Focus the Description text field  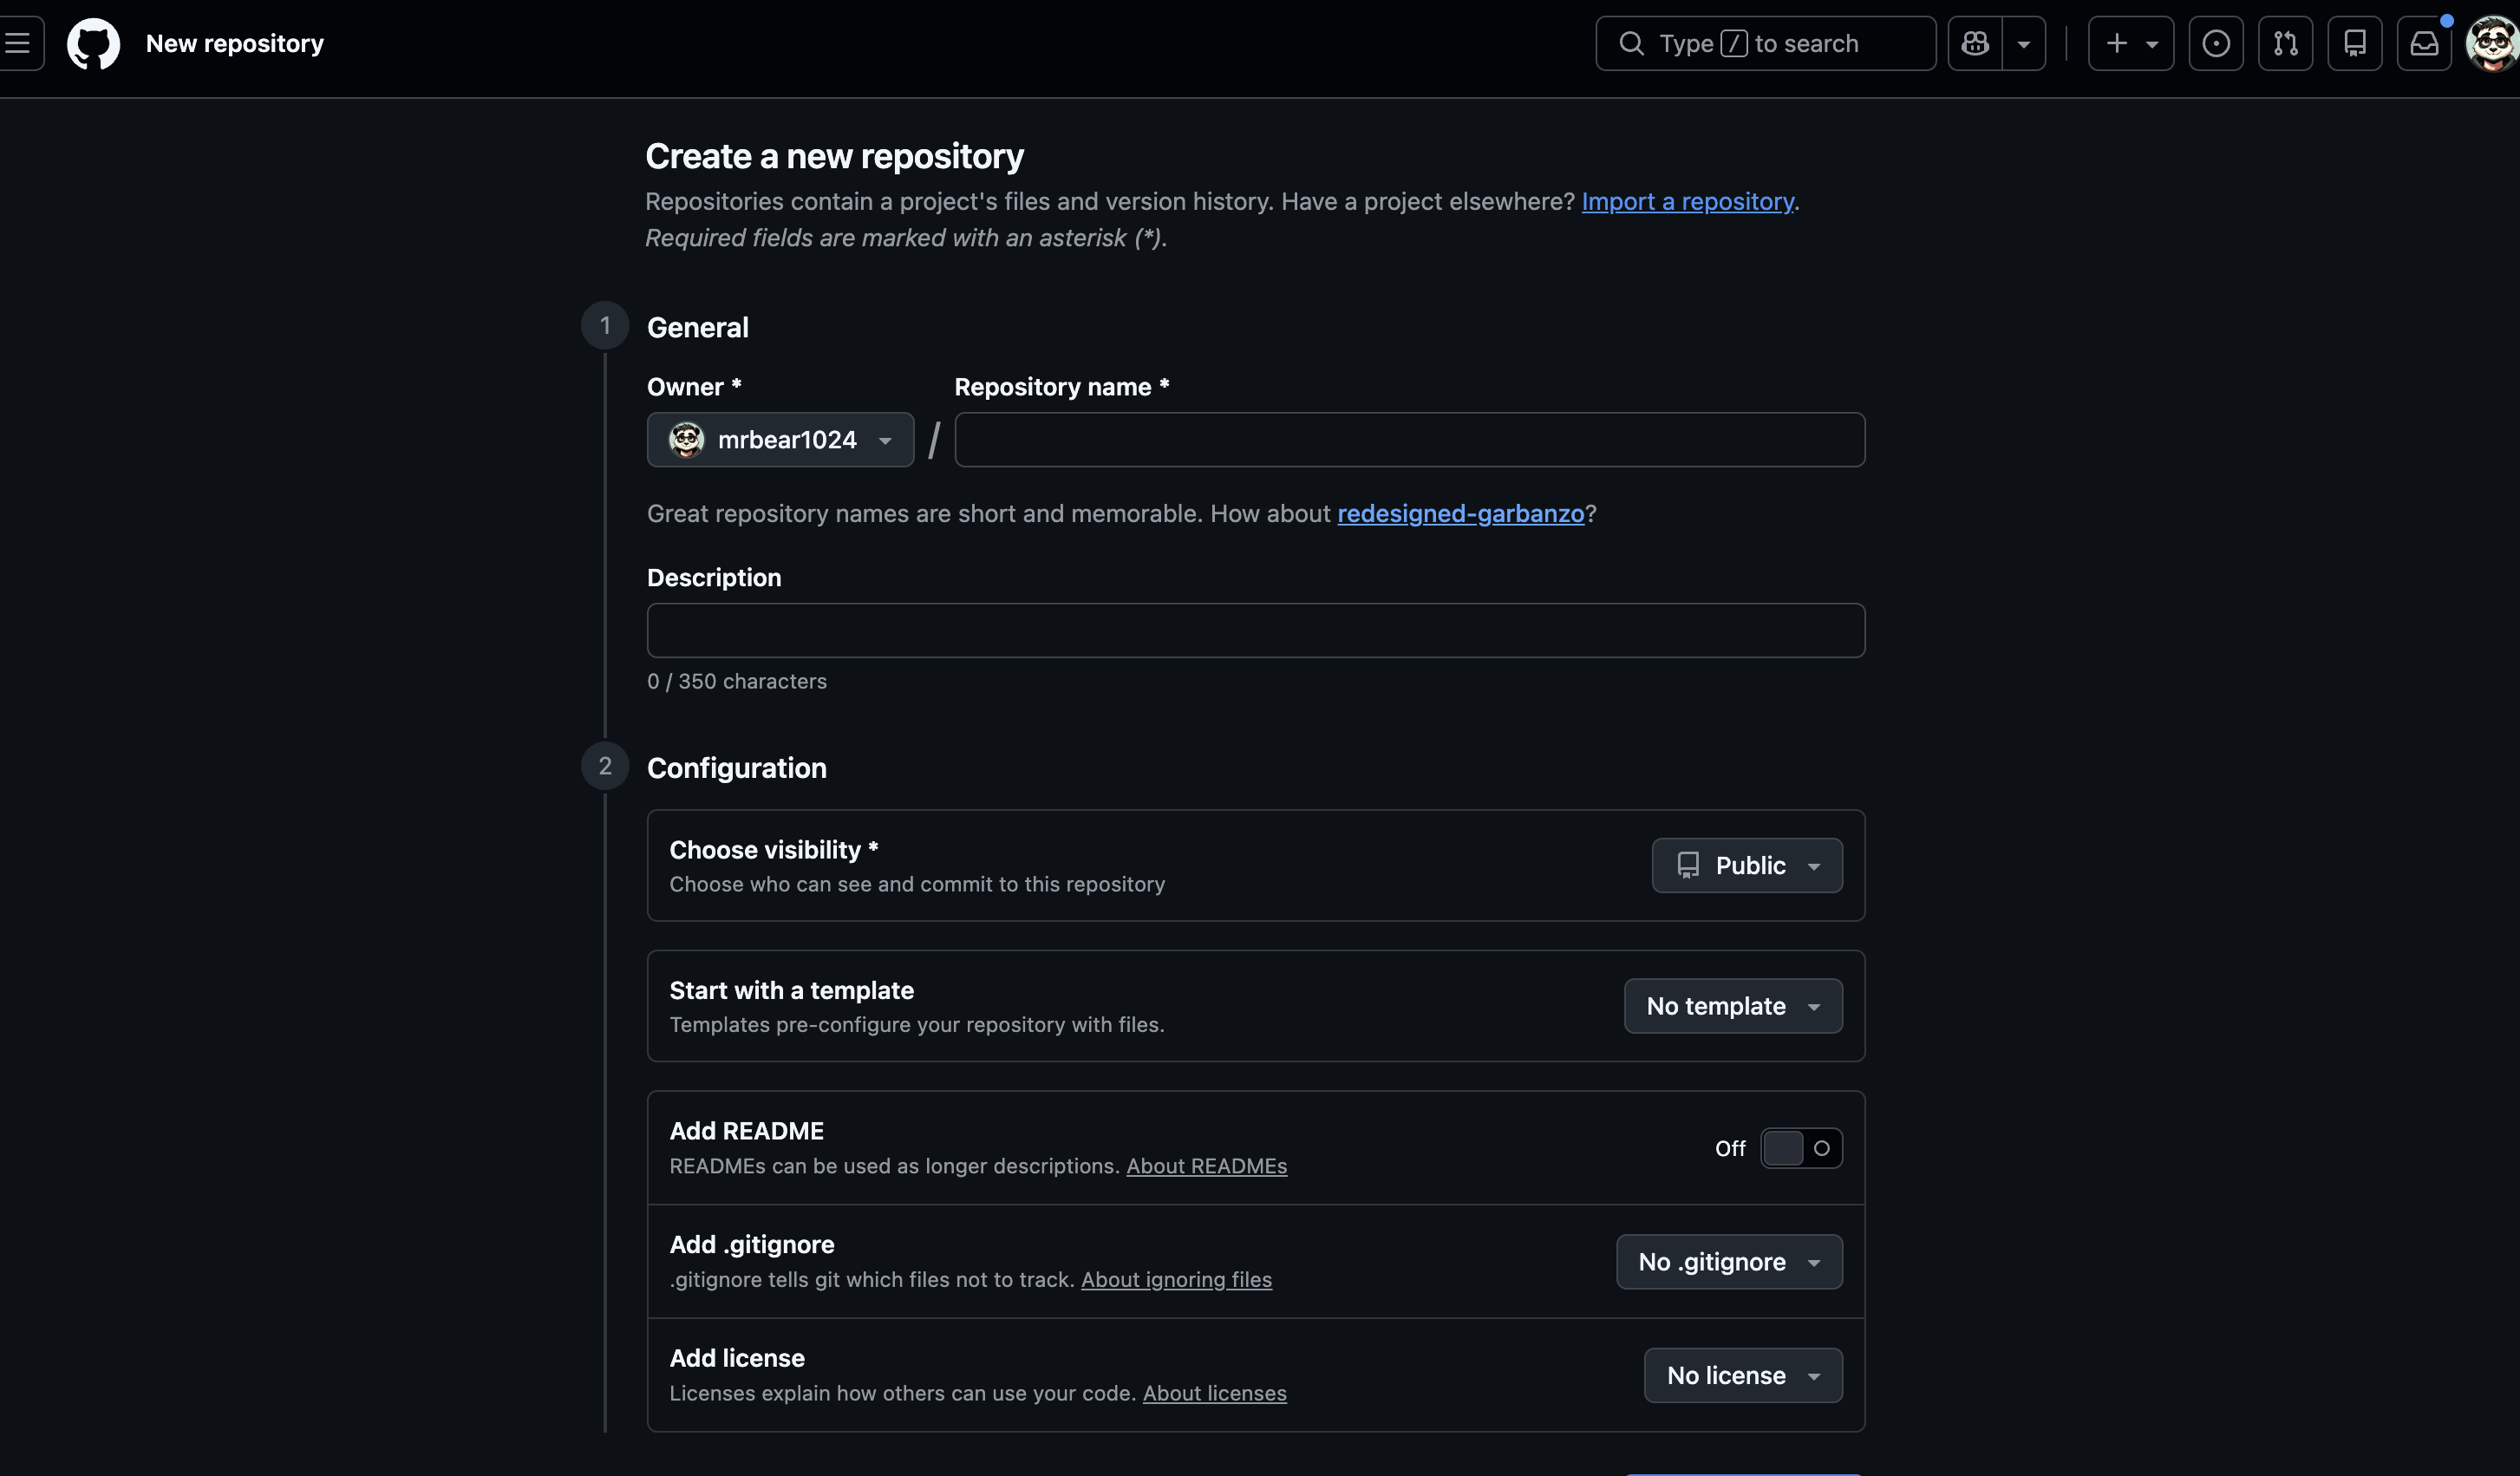coord(1256,630)
